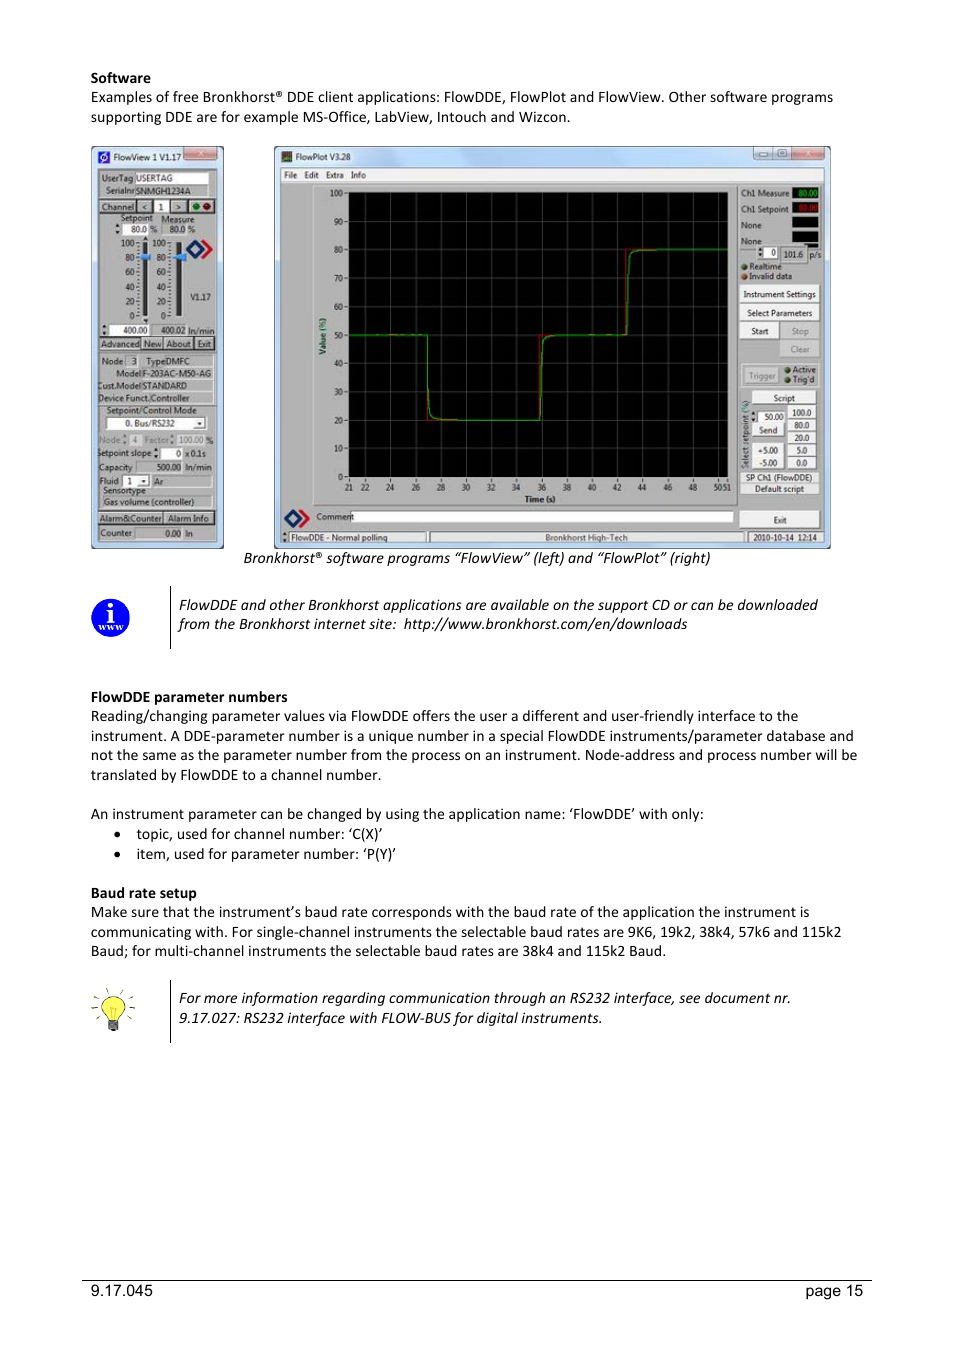The image size is (954, 1350).
Task: Open the Extra menu in FlowPlot
Action: coord(334,175)
